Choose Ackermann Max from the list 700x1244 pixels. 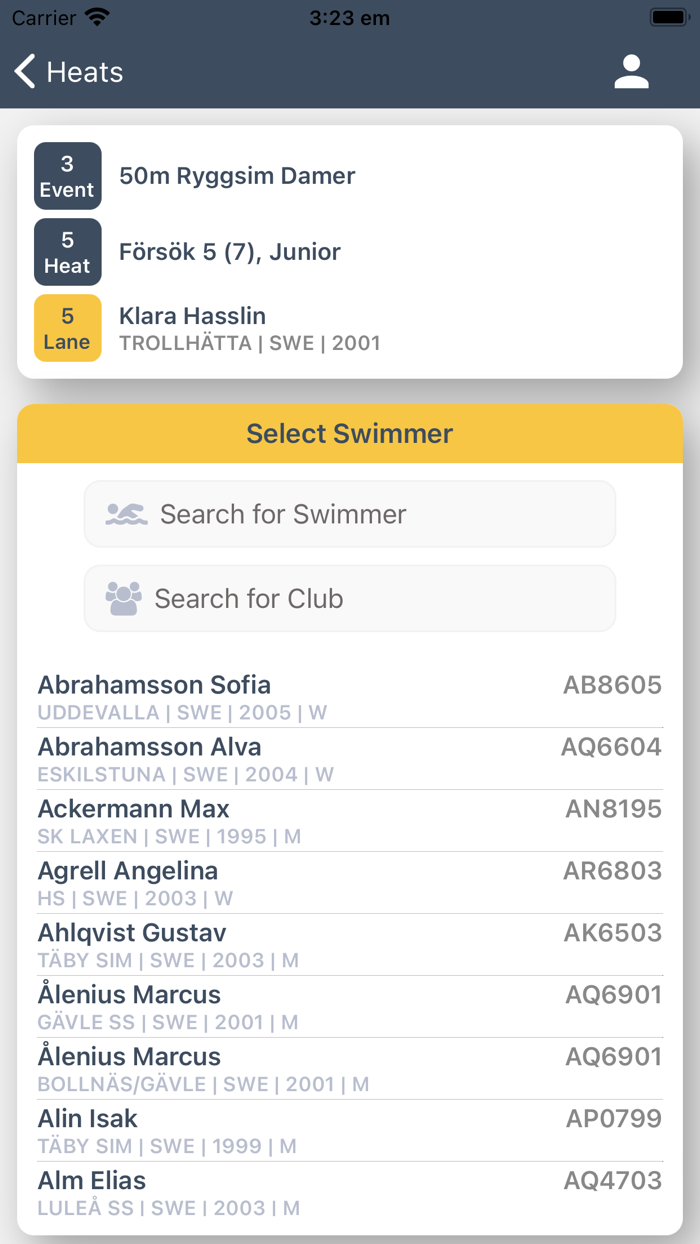[x=350, y=821]
